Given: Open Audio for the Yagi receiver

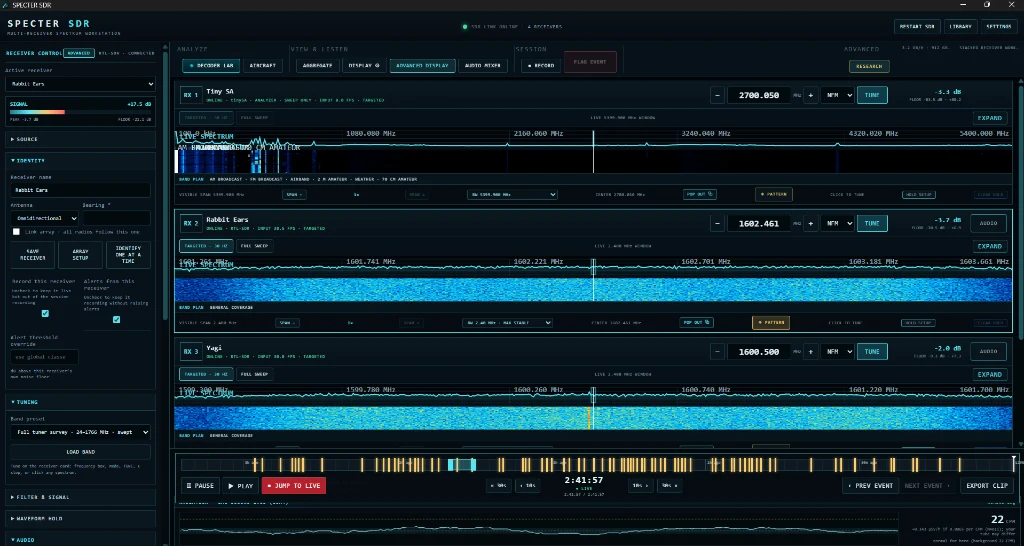Looking at the screenshot, I should pyautogui.click(x=988, y=351).
